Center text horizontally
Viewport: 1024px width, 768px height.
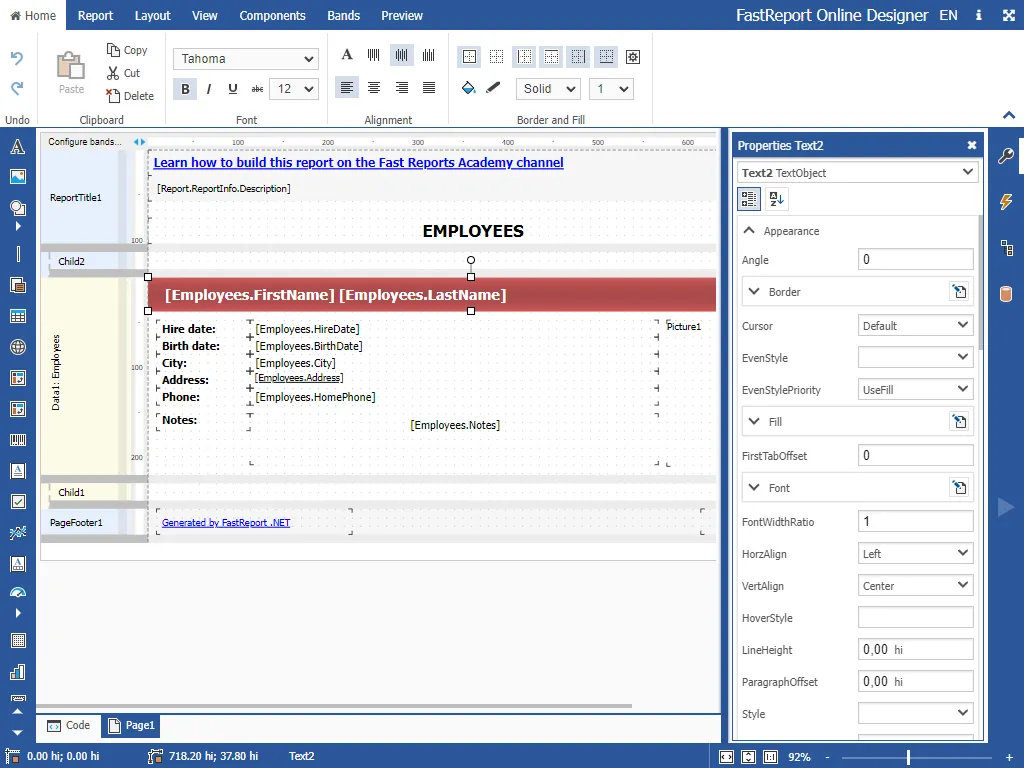tap(374, 88)
